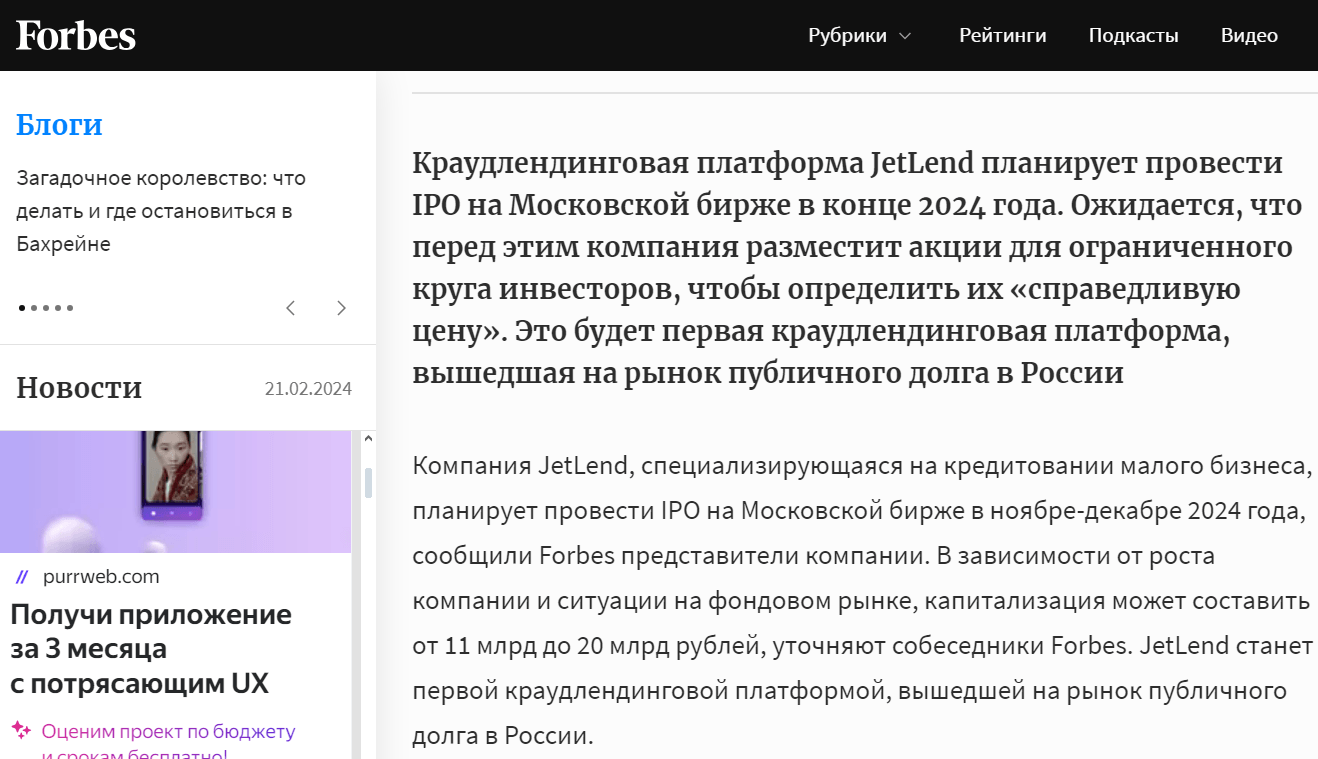Open the Видео section

point(1249,36)
